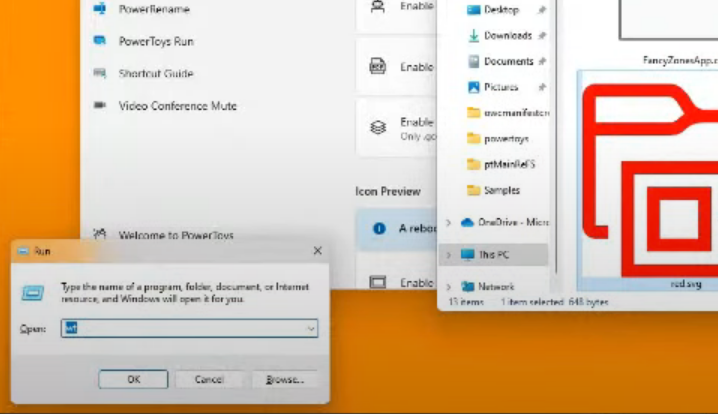Click Cancel in the Run dialog

[x=209, y=379]
